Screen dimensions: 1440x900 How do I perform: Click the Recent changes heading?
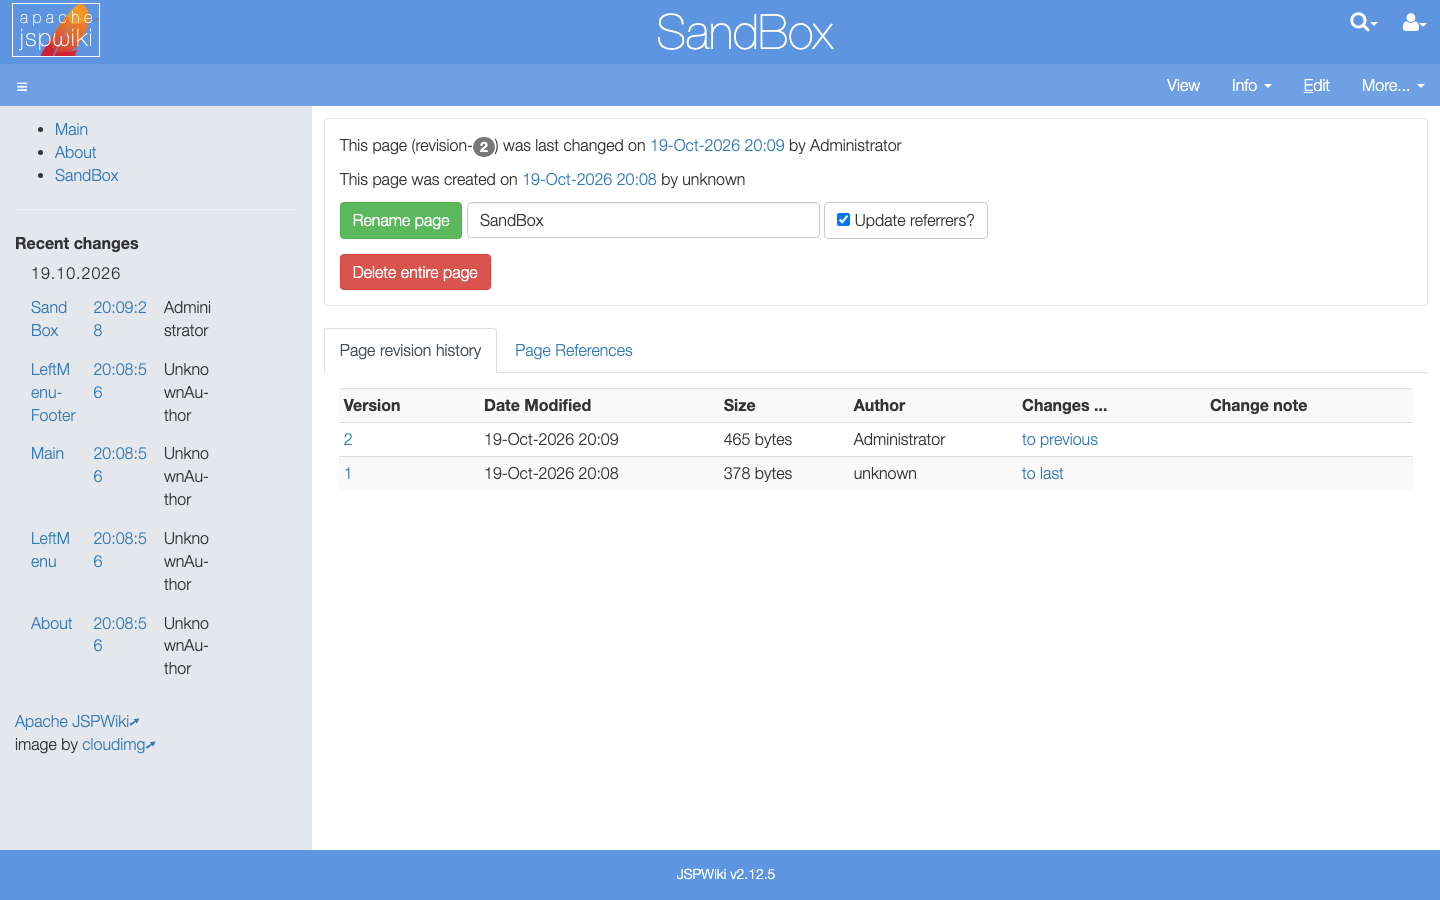(77, 243)
